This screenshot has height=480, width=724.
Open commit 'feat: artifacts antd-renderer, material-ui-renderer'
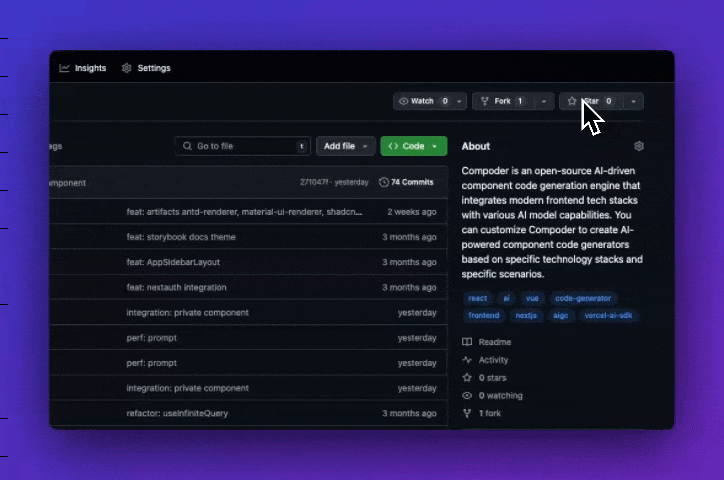click(244, 212)
